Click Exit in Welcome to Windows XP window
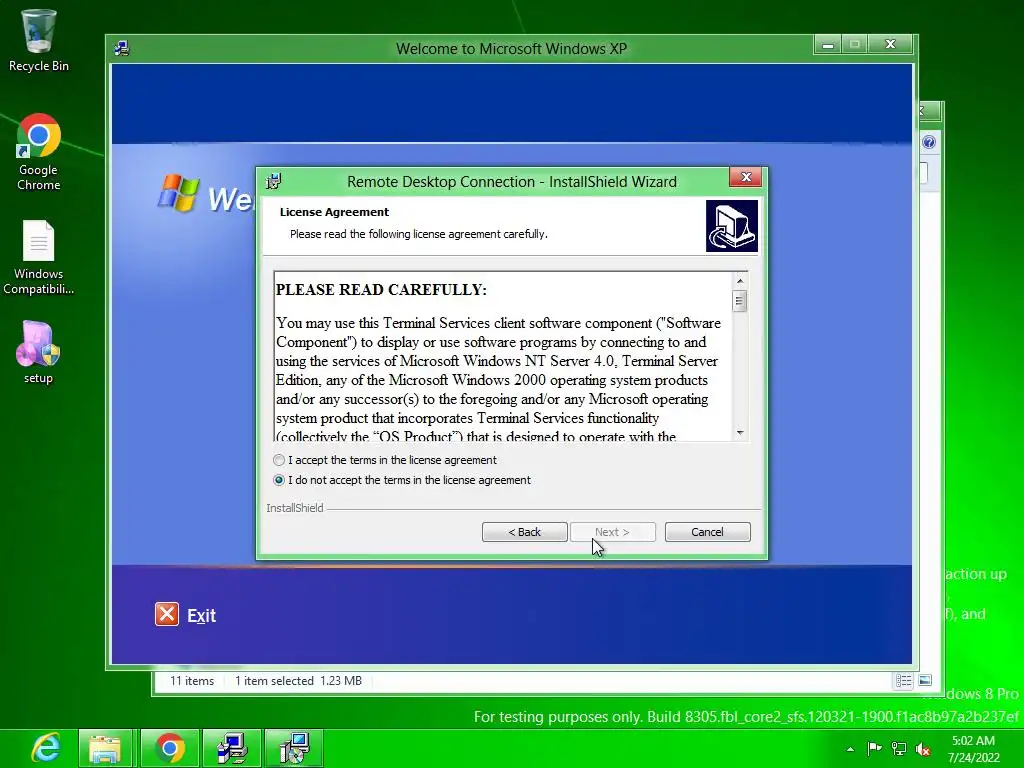Image resolution: width=1024 pixels, height=768 pixels. coord(201,616)
